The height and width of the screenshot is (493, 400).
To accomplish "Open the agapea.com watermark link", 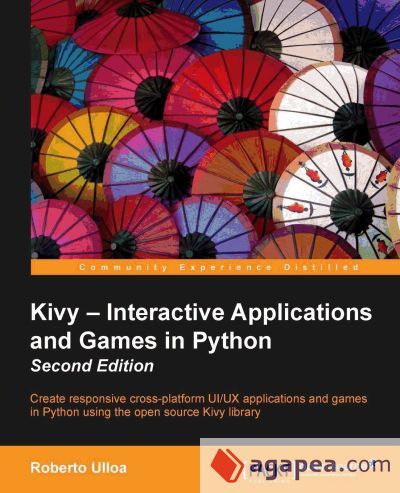I will click(x=300, y=465).
